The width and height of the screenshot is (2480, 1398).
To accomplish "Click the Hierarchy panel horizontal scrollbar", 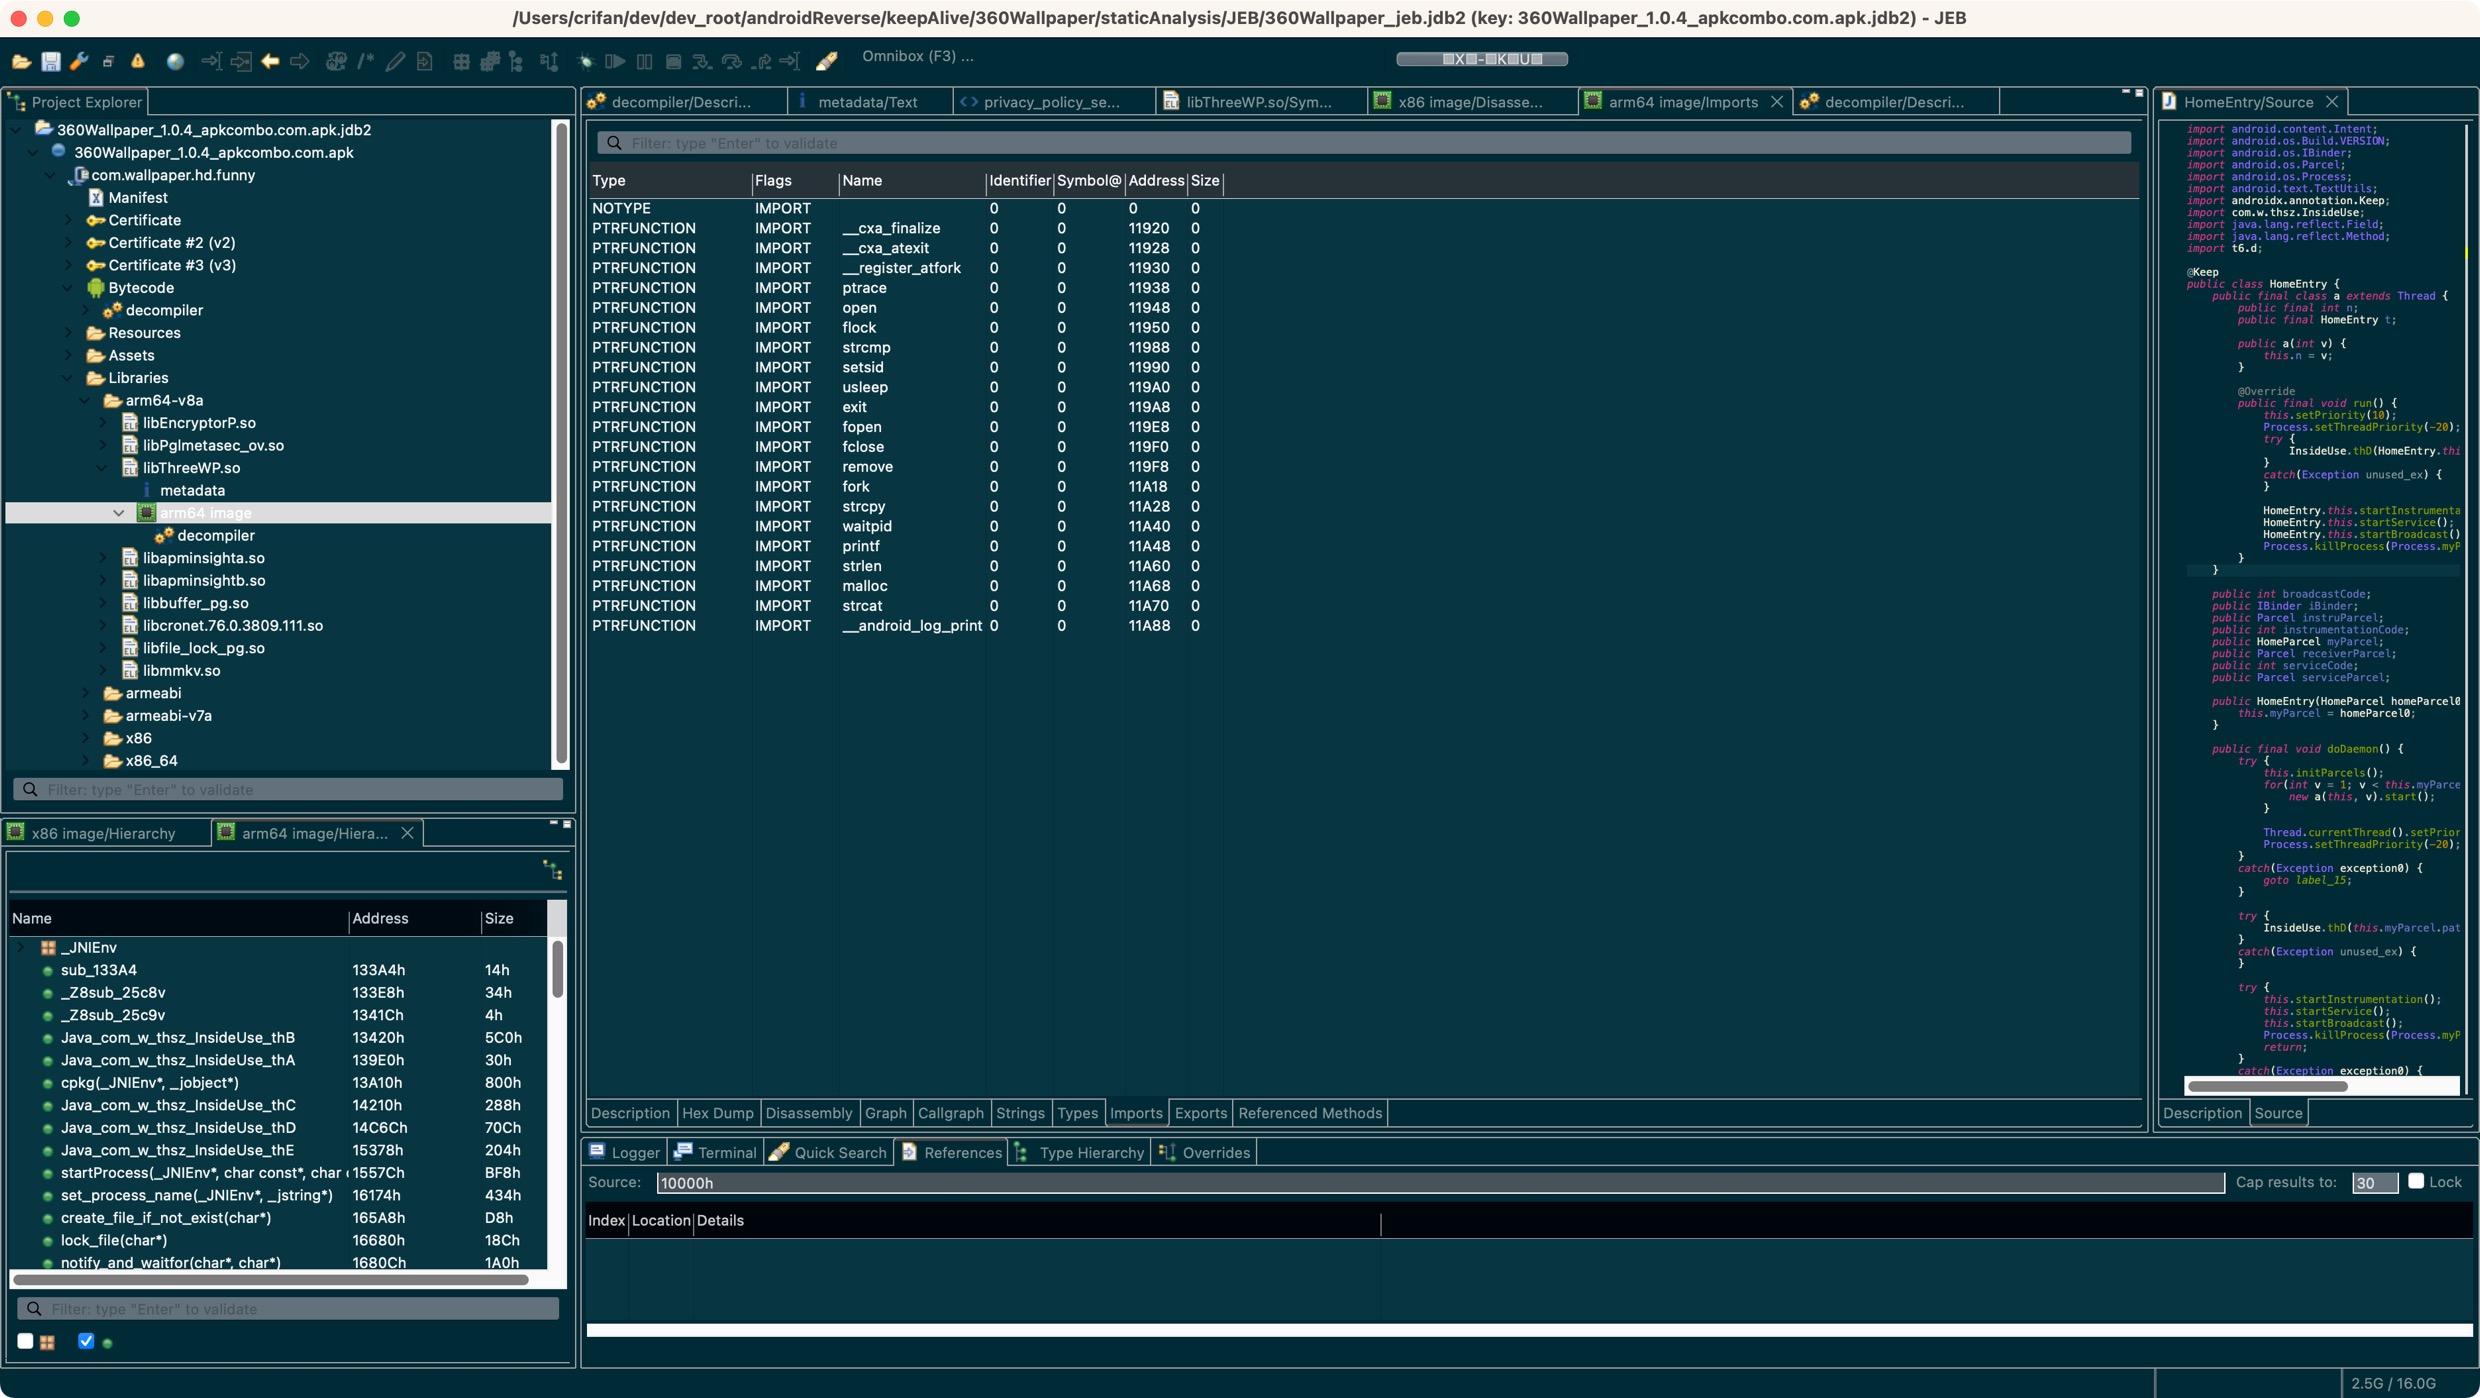I will pos(270,1279).
